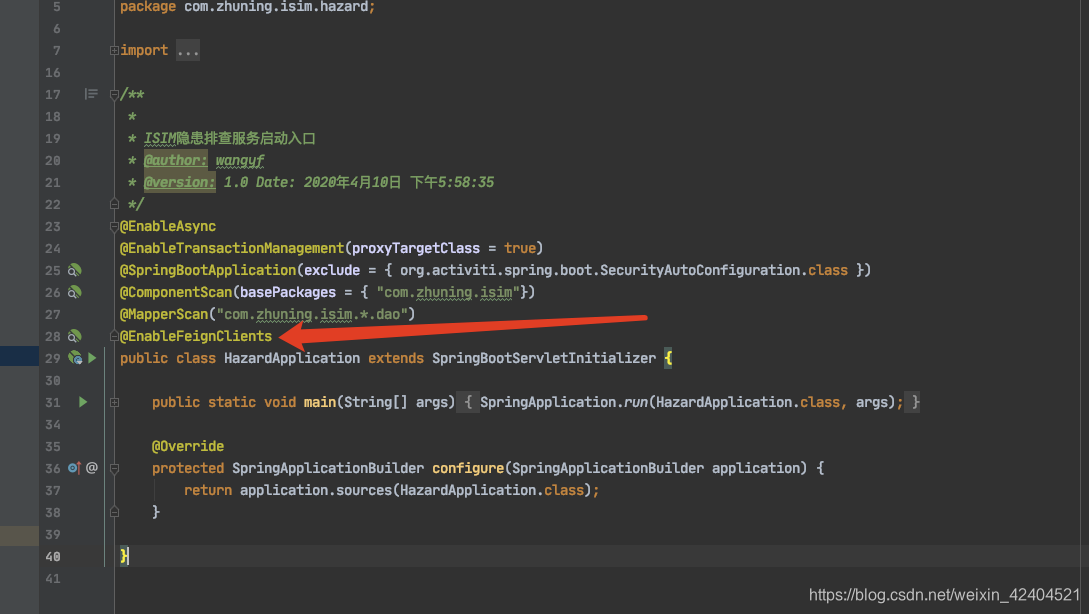The width and height of the screenshot is (1089, 614).
Task: Click line number 29 in gutter
Action: click(53, 358)
